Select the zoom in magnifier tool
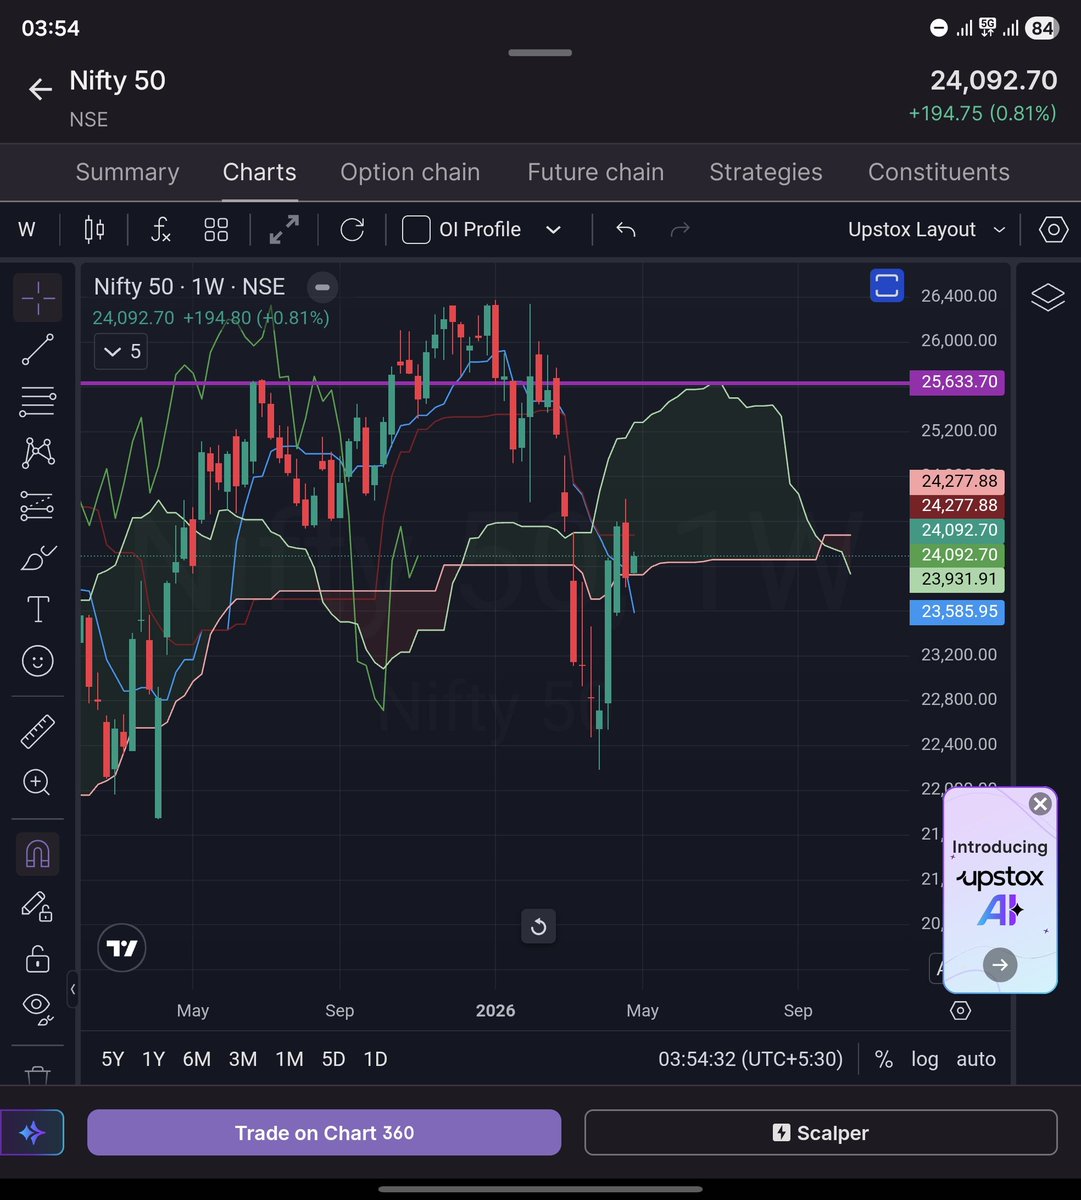The image size is (1081, 1200). click(38, 782)
